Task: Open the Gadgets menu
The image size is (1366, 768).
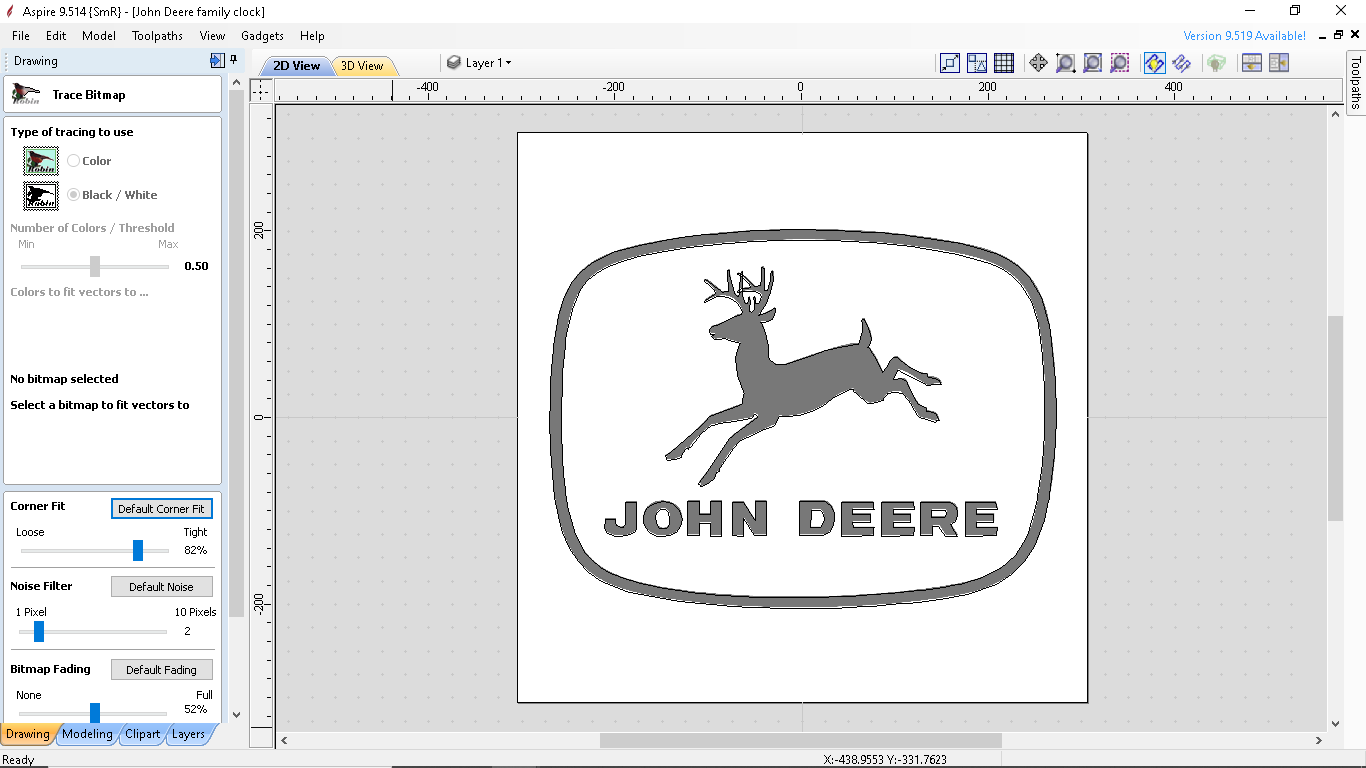Action: pyautogui.click(x=262, y=36)
